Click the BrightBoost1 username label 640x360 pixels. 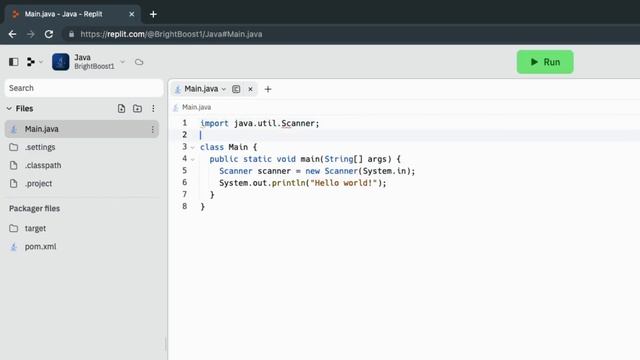coord(94,67)
